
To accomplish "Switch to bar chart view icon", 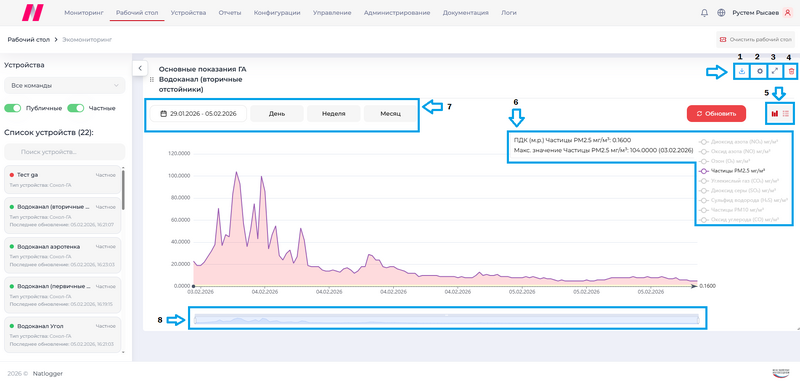I will [x=774, y=114].
